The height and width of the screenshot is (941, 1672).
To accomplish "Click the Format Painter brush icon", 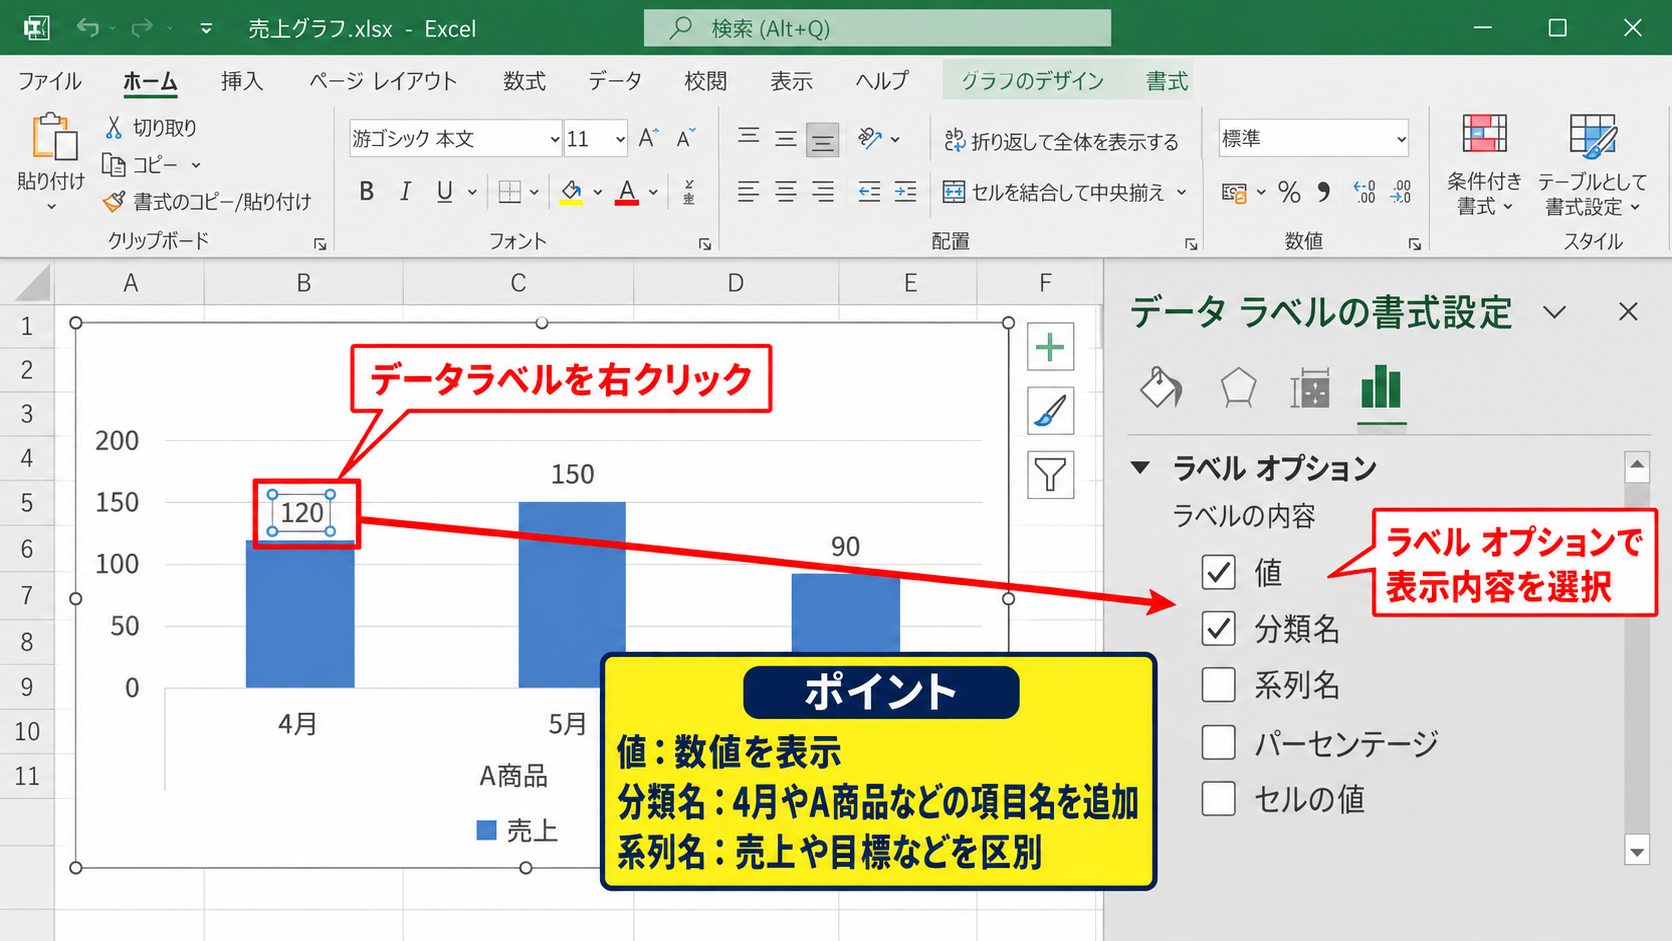I will pyautogui.click(x=114, y=201).
